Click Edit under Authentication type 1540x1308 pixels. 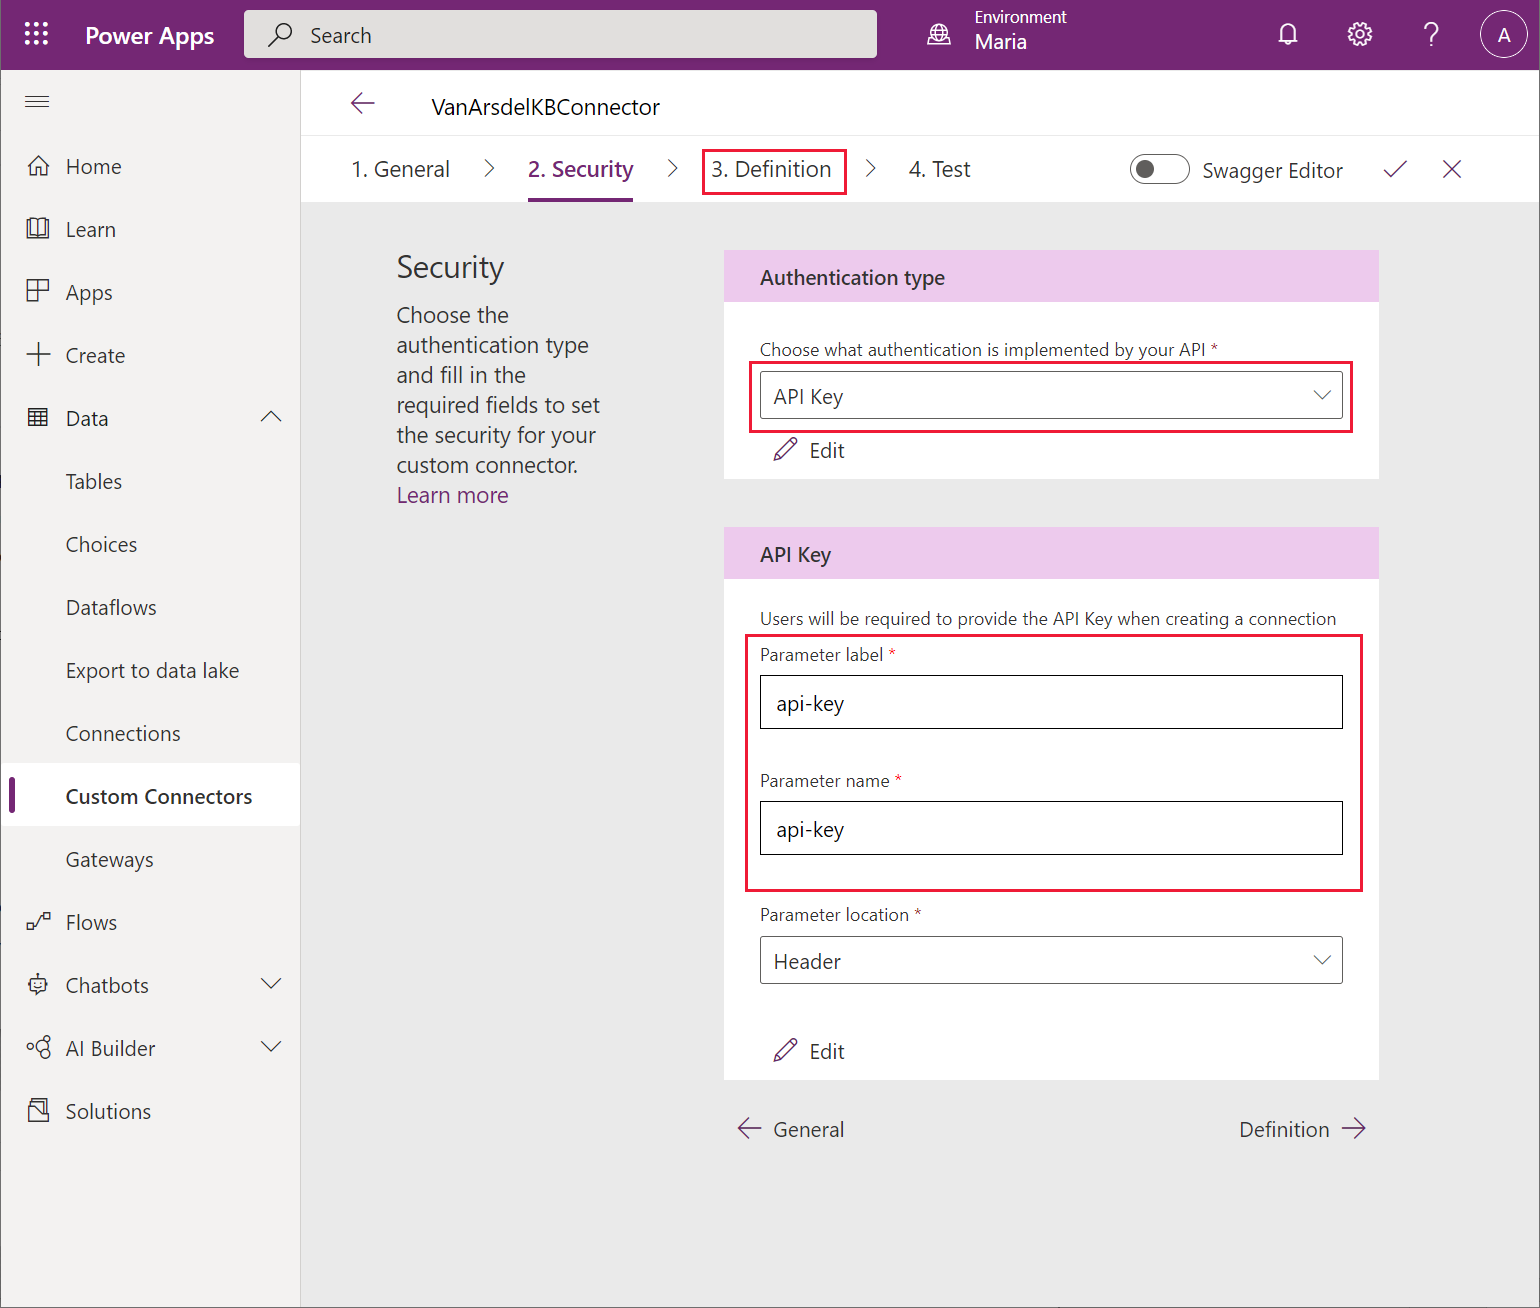809,451
